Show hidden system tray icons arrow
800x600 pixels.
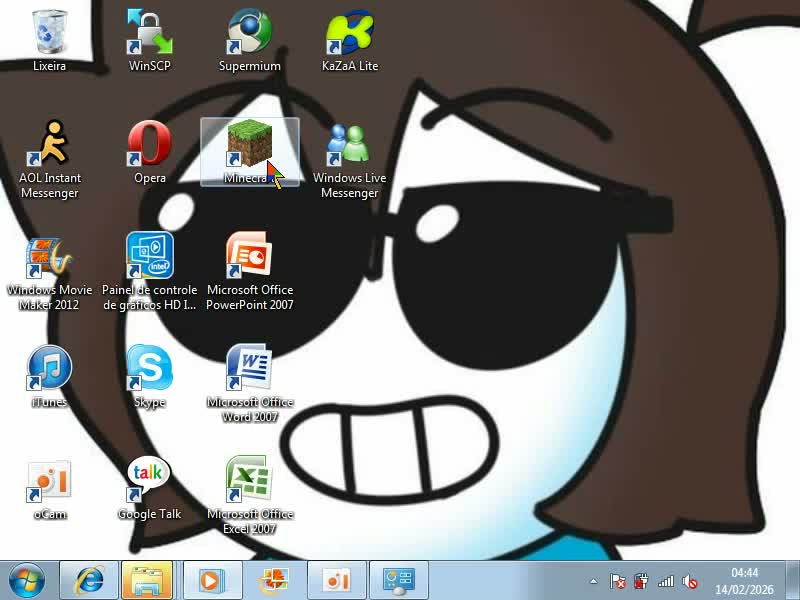pyautogui.click(x=594, y=581)
